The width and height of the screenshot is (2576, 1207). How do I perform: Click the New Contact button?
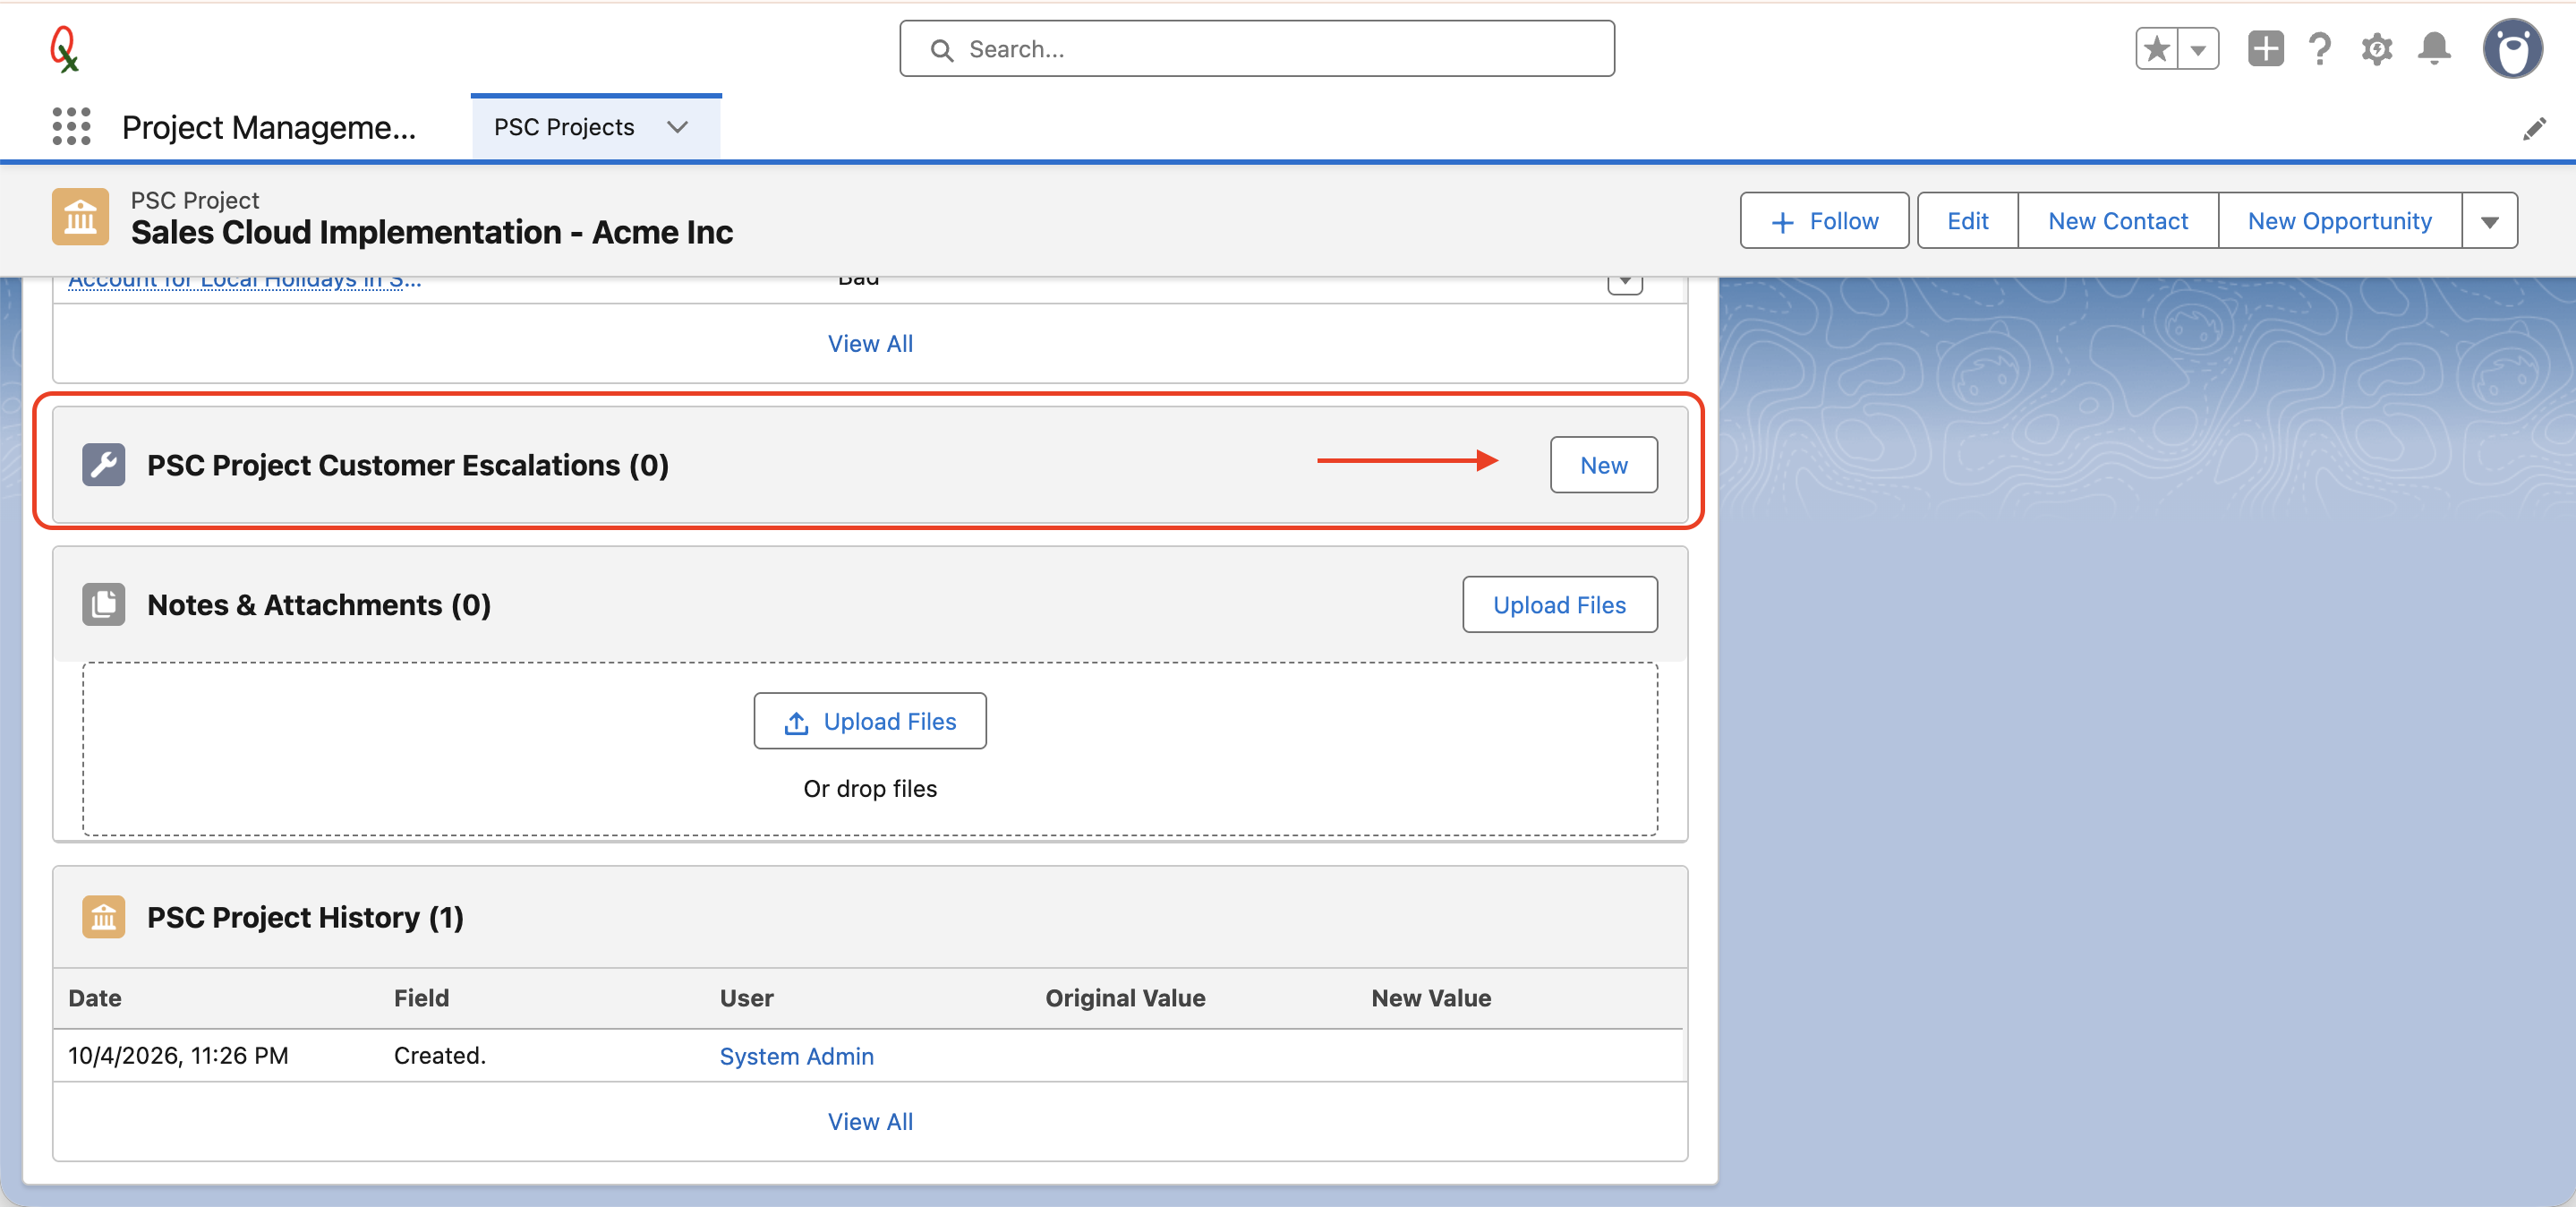coord(2117,221)
